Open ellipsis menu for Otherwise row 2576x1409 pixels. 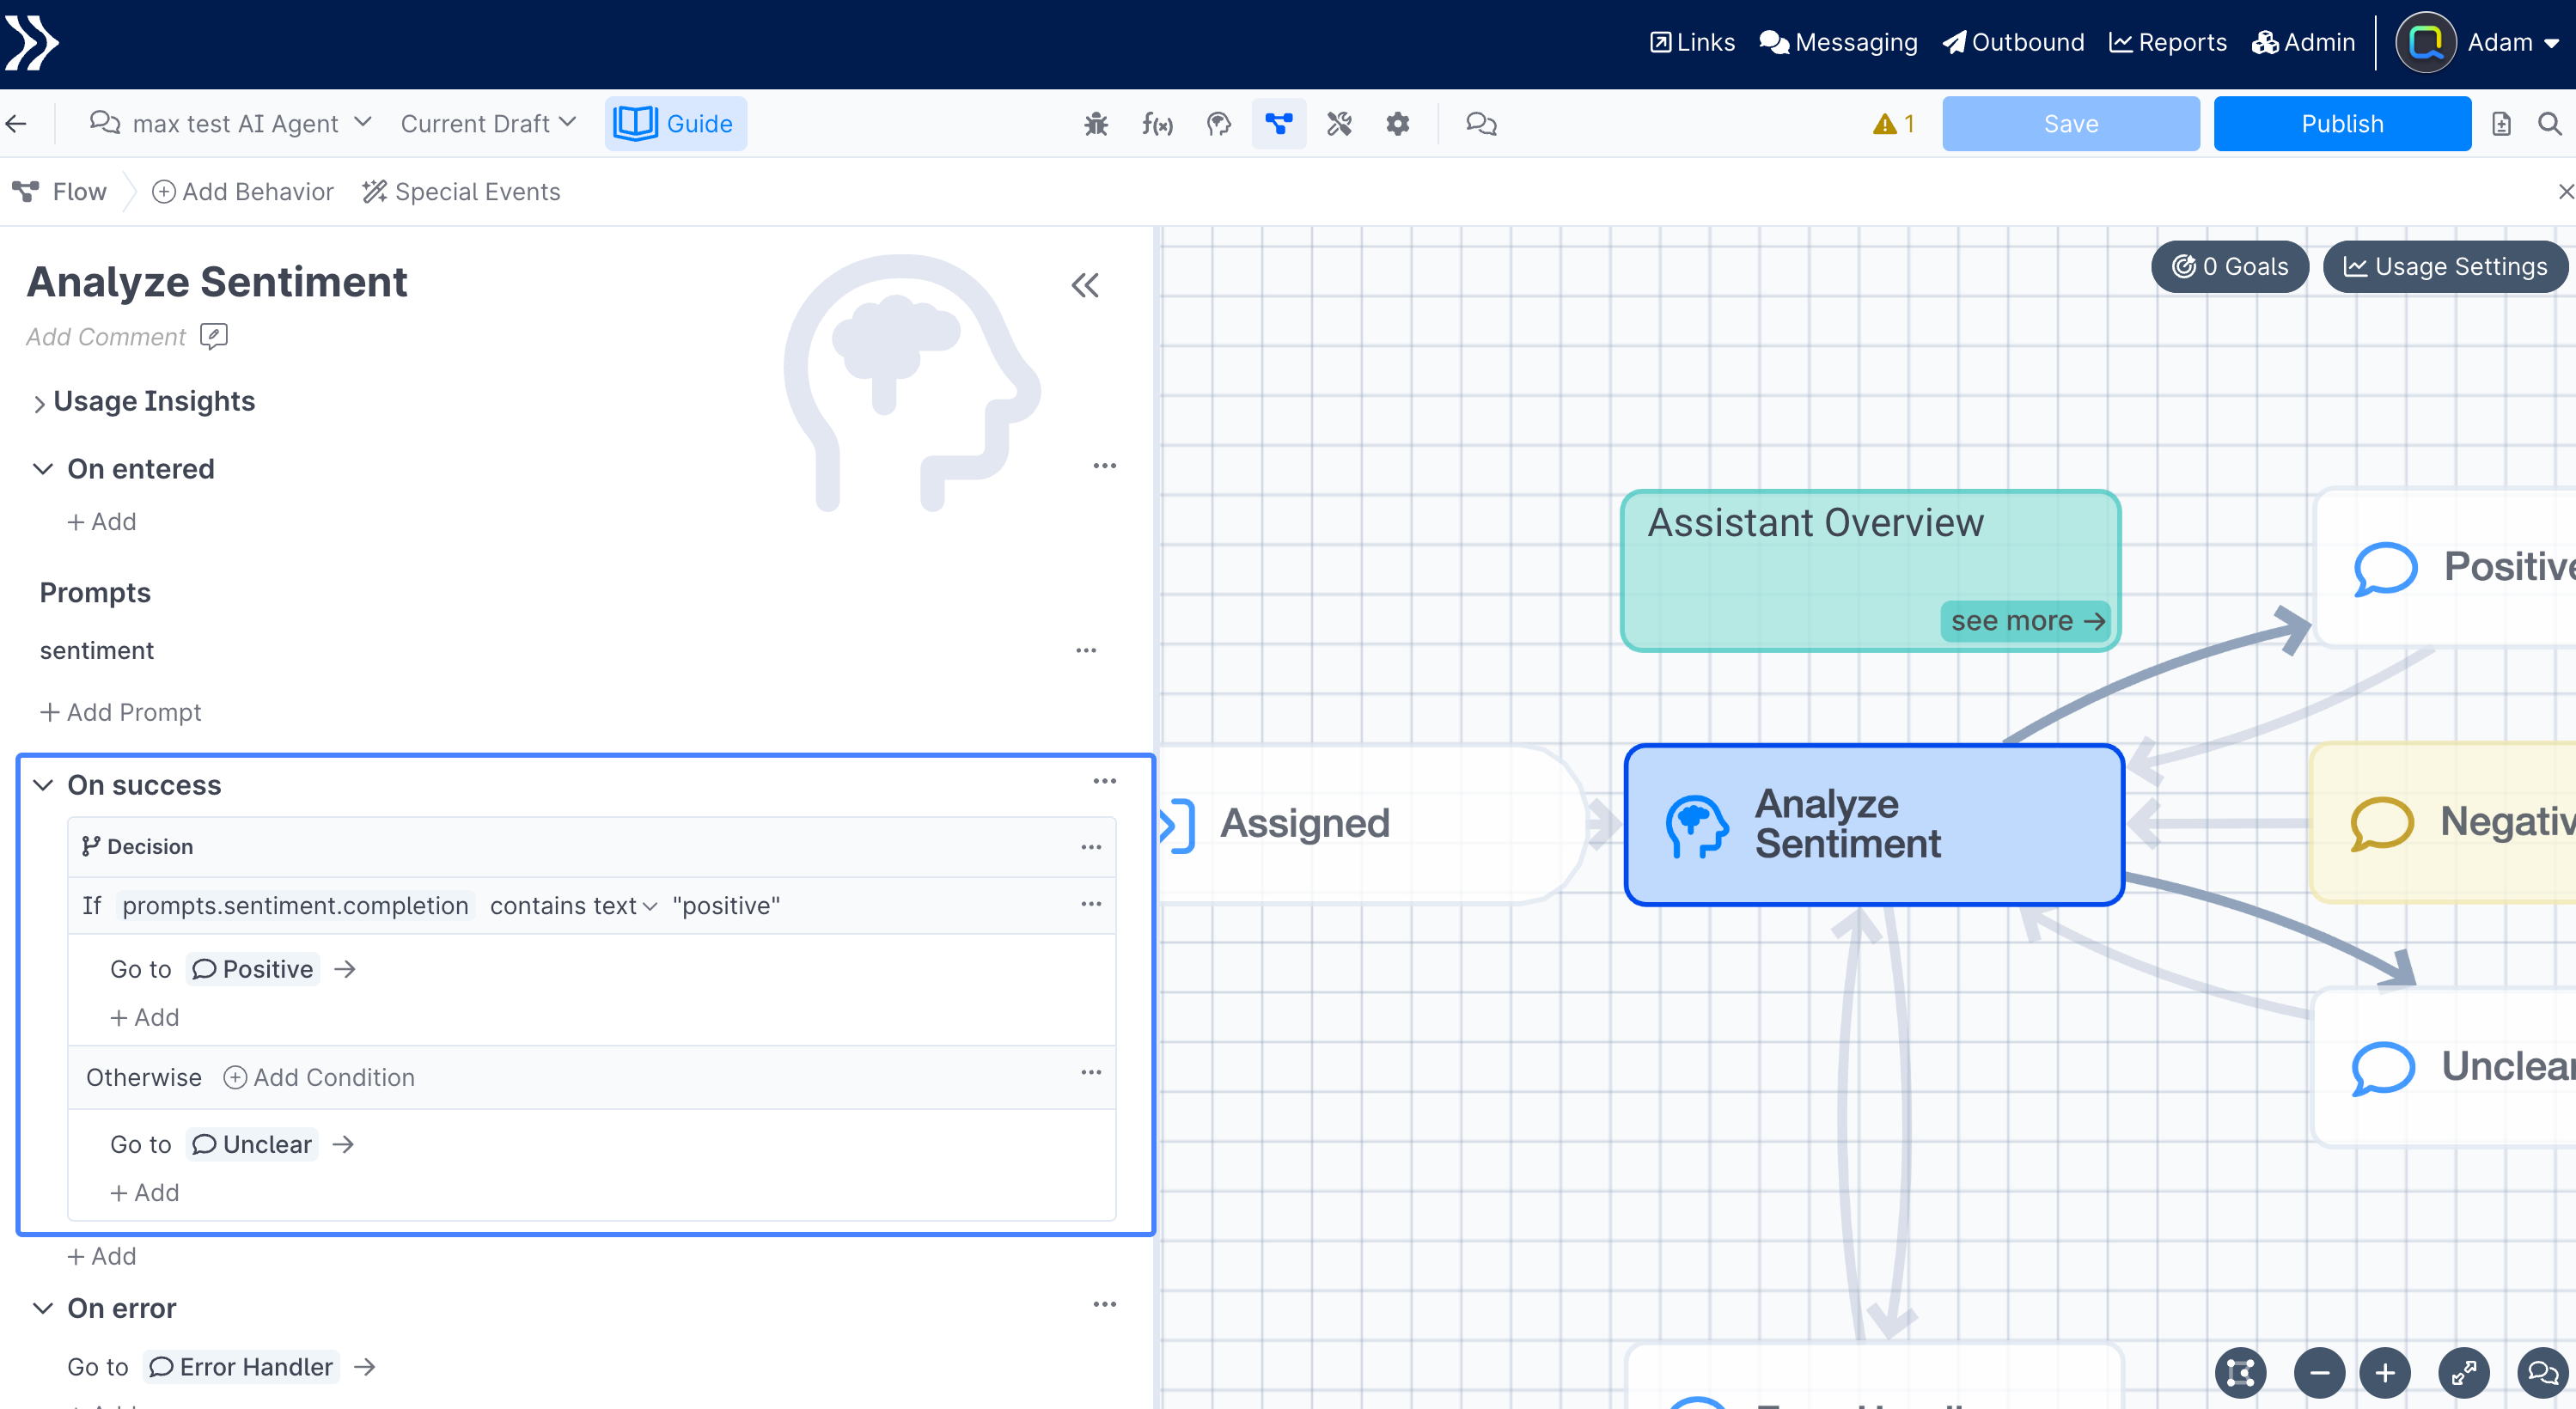(1091, 1072)
